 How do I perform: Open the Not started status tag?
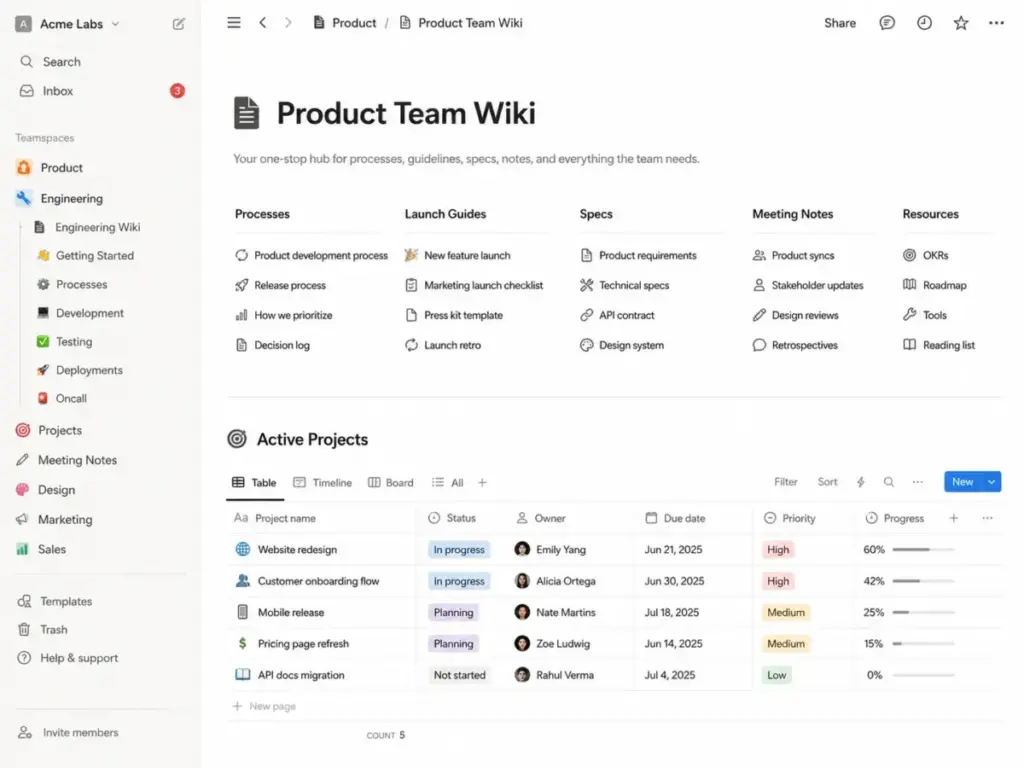460,675
